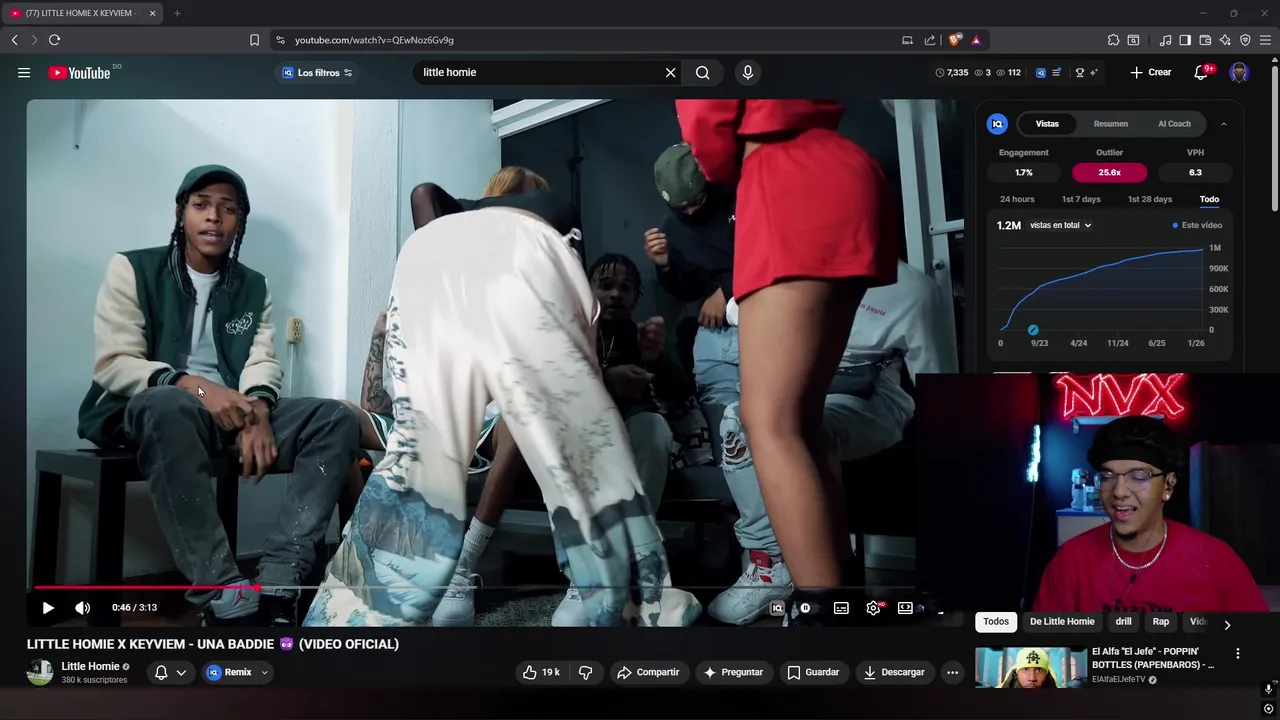
Task: Open the Los filtros button
Action: [317, 72]
